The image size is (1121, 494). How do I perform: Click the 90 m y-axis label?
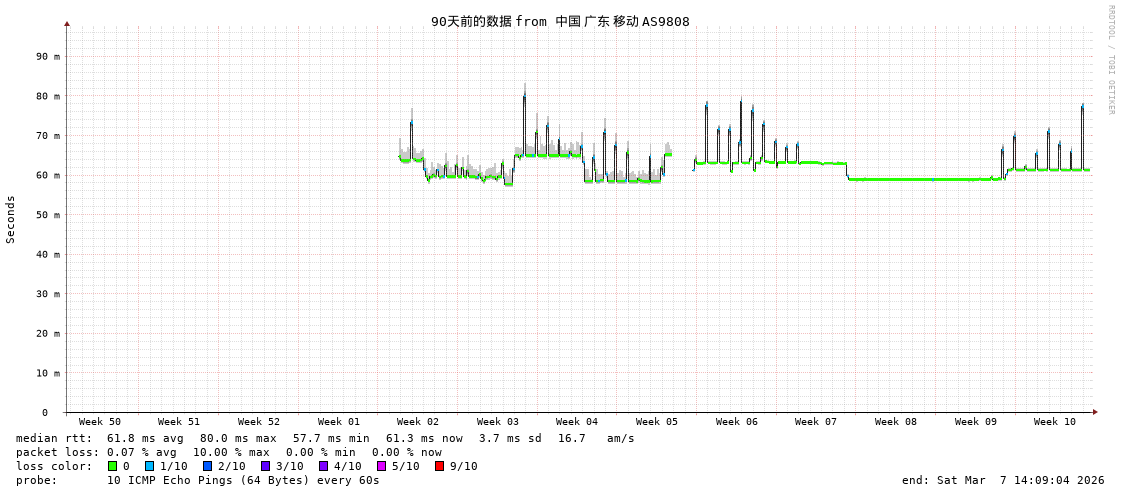point(48,56)
